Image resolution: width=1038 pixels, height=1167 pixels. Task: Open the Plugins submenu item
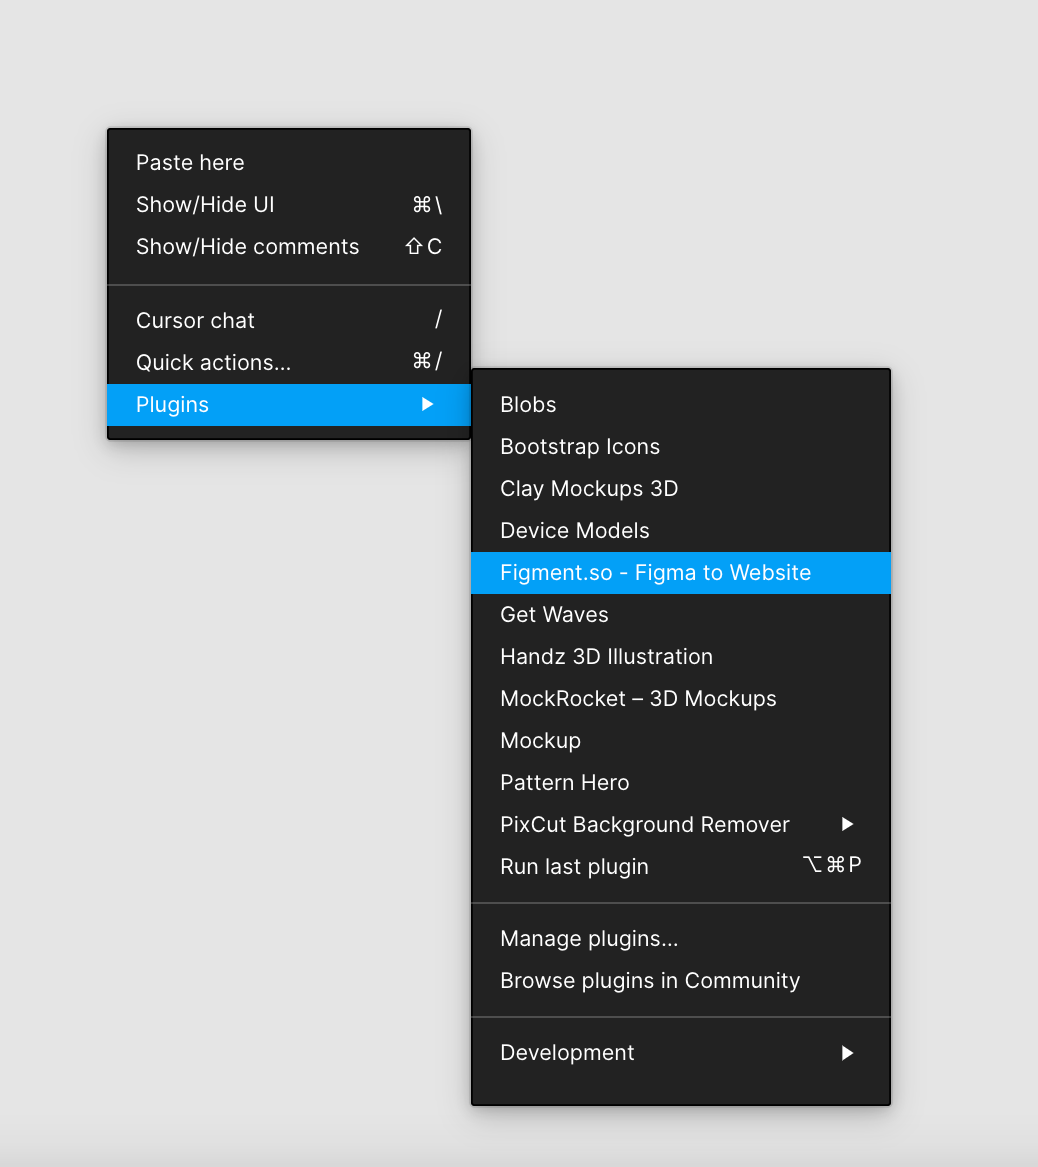289,405
